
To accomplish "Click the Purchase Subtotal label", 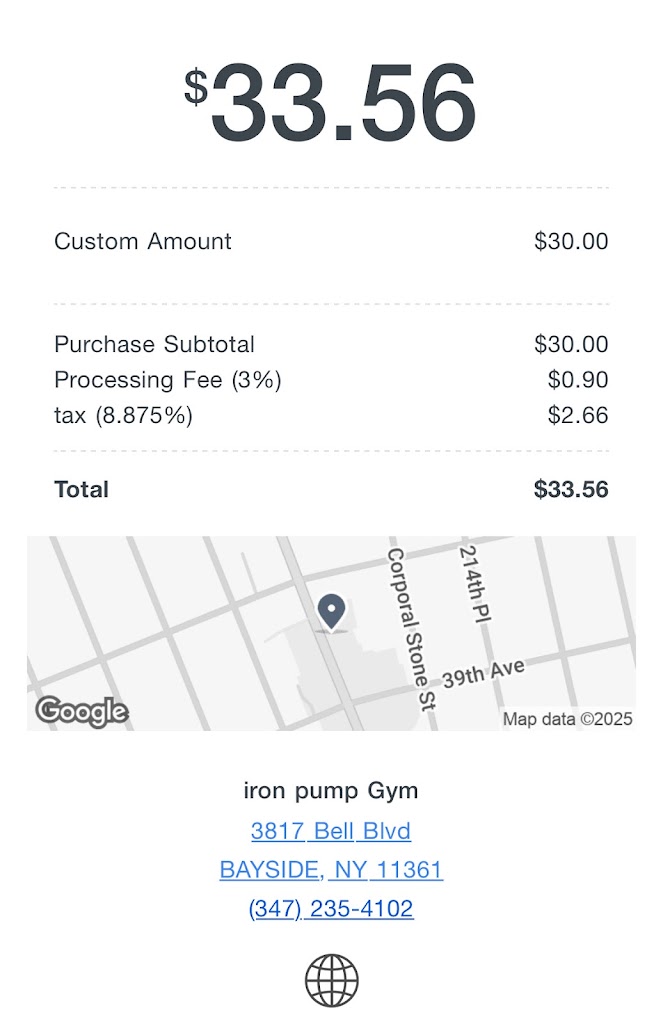I will [155, 344].
